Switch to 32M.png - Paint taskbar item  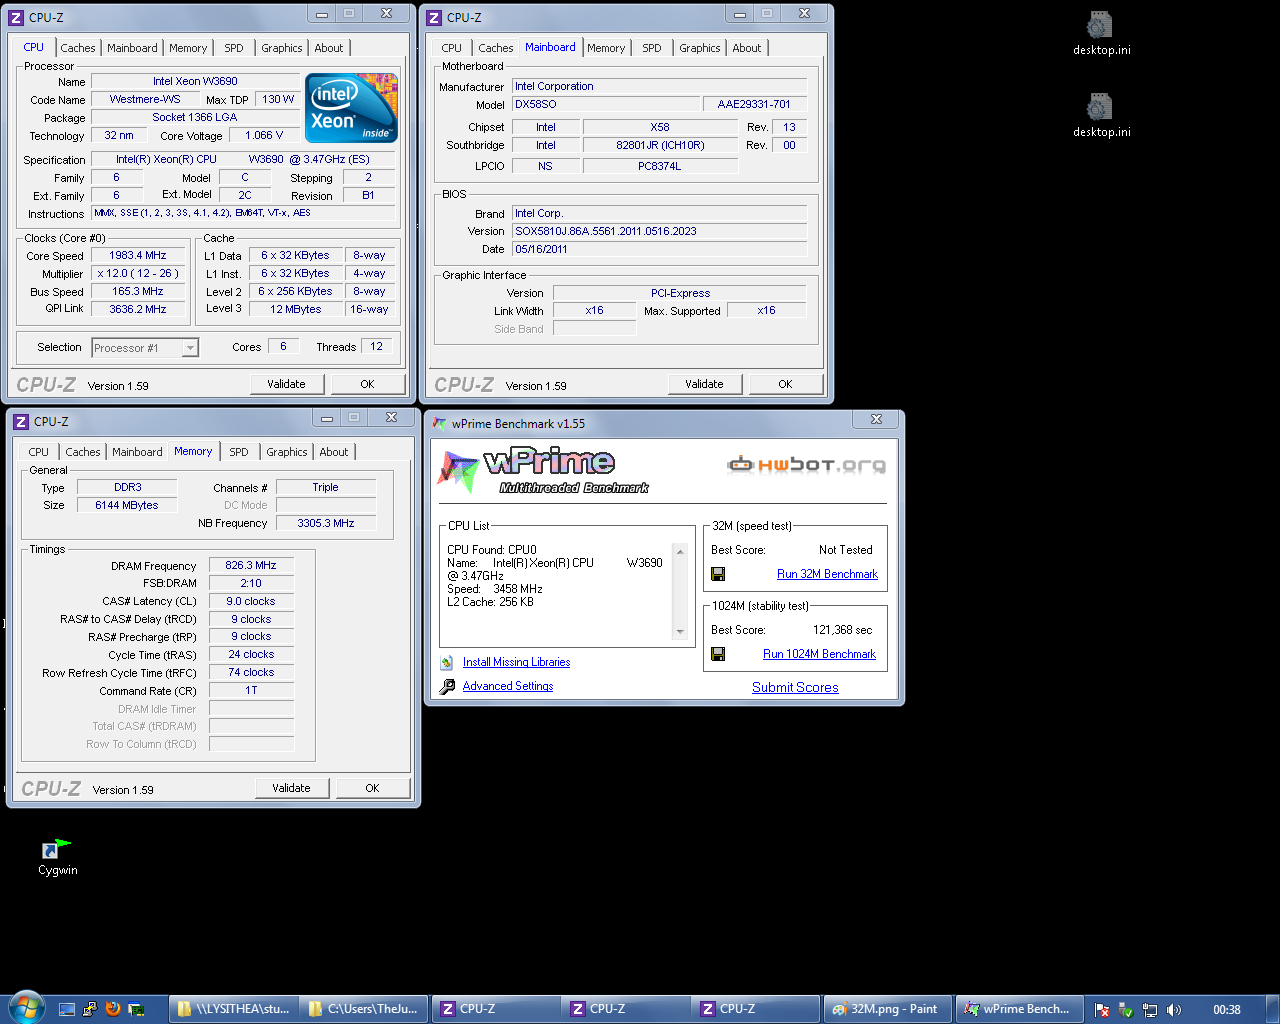(x=887, y=1009)
